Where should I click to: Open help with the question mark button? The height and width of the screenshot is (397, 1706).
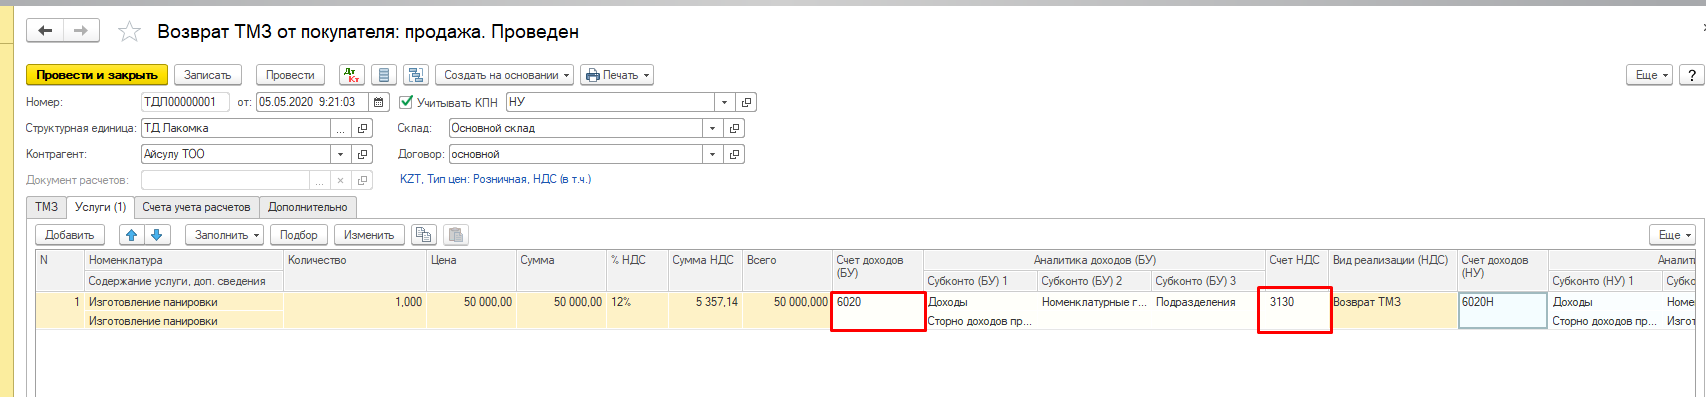tap(1691, 75)
